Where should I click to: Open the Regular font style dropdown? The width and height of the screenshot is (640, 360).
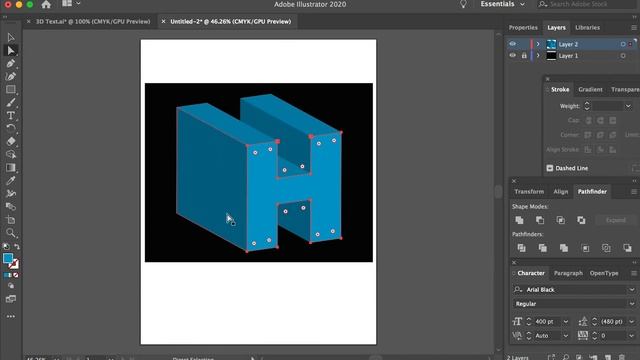(x=632, y=304)
